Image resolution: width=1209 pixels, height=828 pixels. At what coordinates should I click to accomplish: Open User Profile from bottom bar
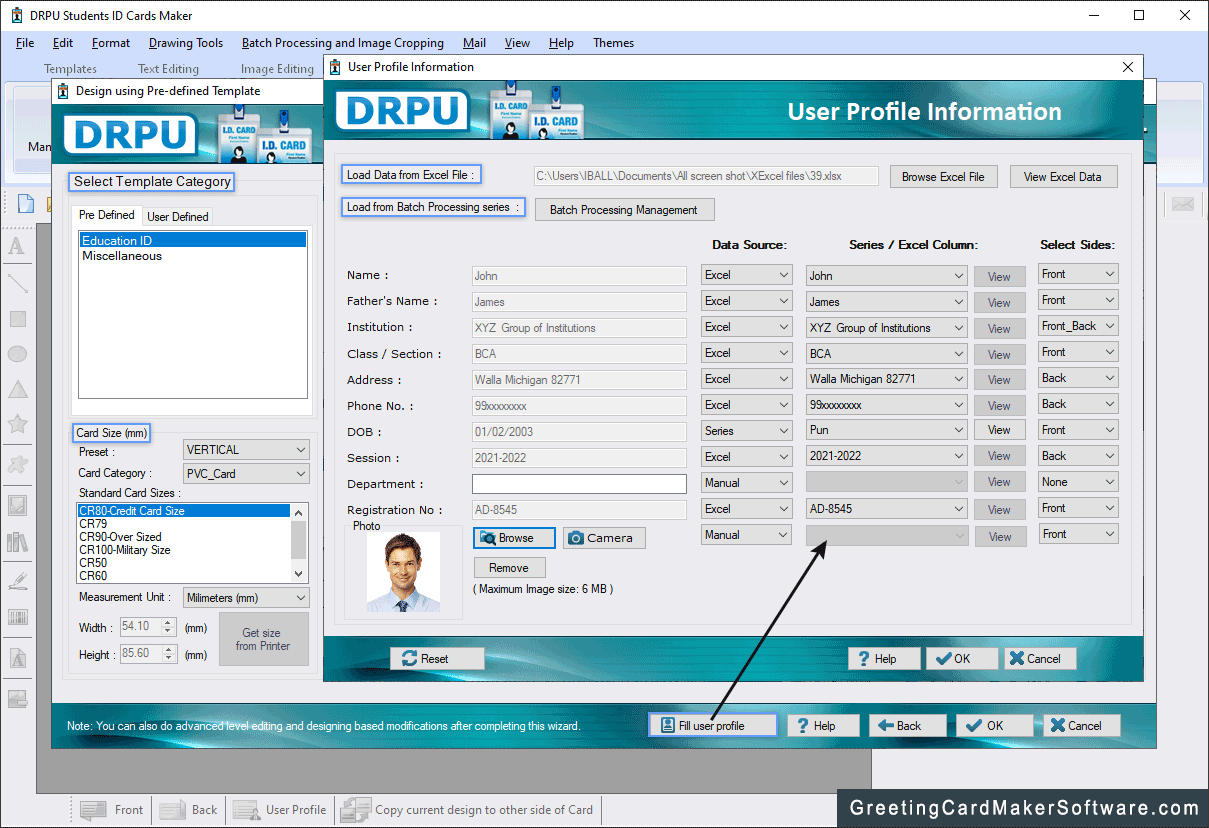[x=280, y=810]
